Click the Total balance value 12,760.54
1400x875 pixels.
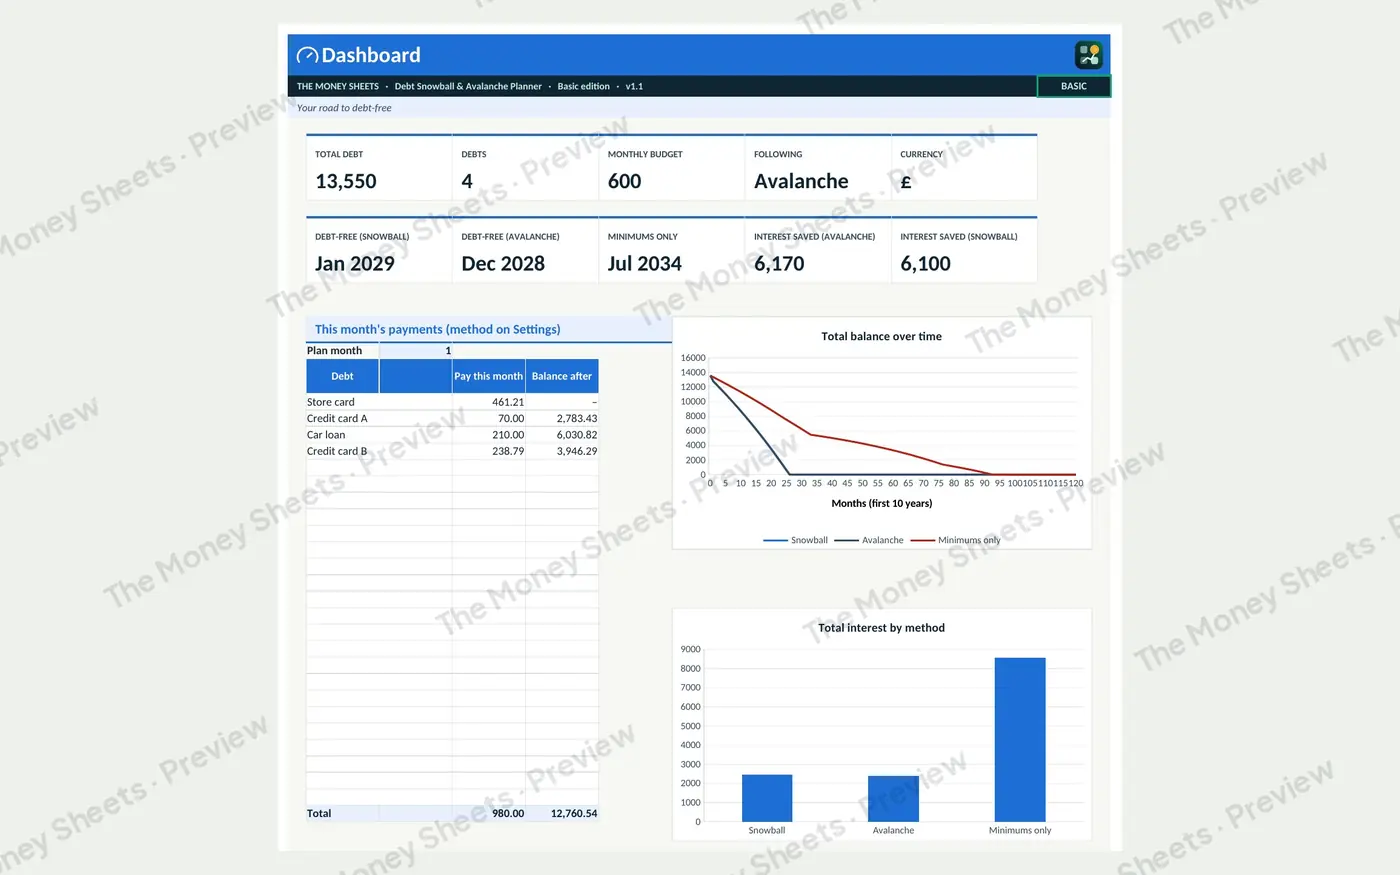coord(574,814)
